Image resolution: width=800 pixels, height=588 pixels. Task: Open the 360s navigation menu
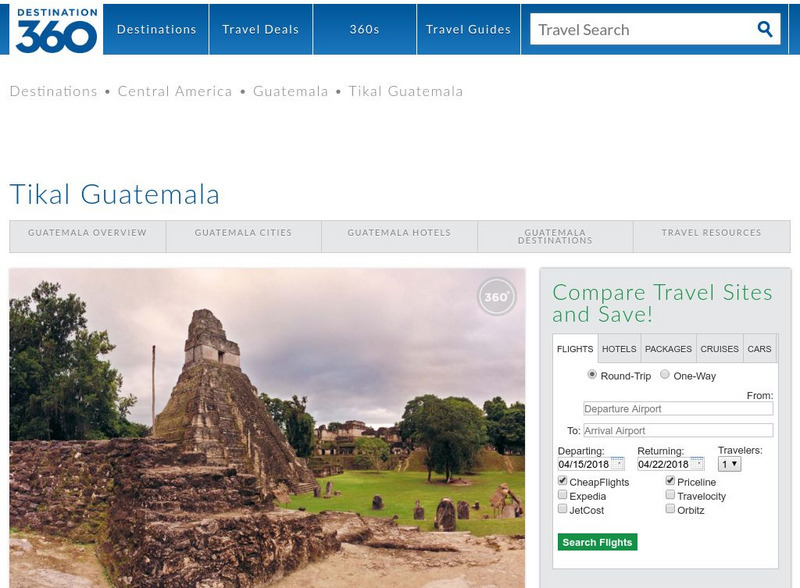(x=365, y=29)
